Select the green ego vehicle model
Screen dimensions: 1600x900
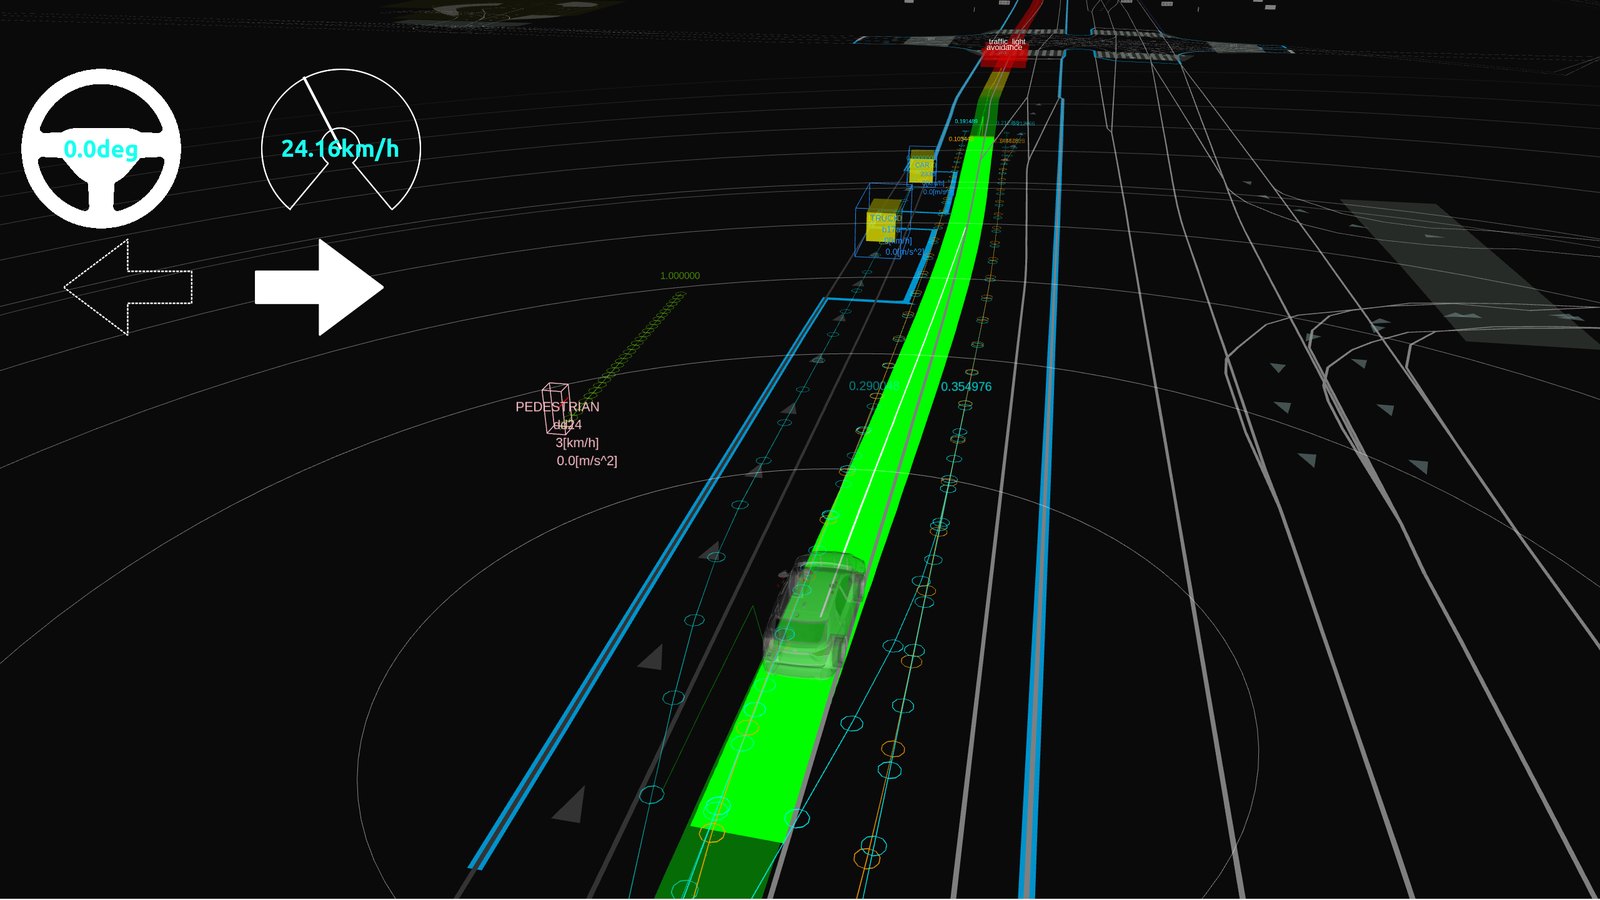(x=816, y=617)
